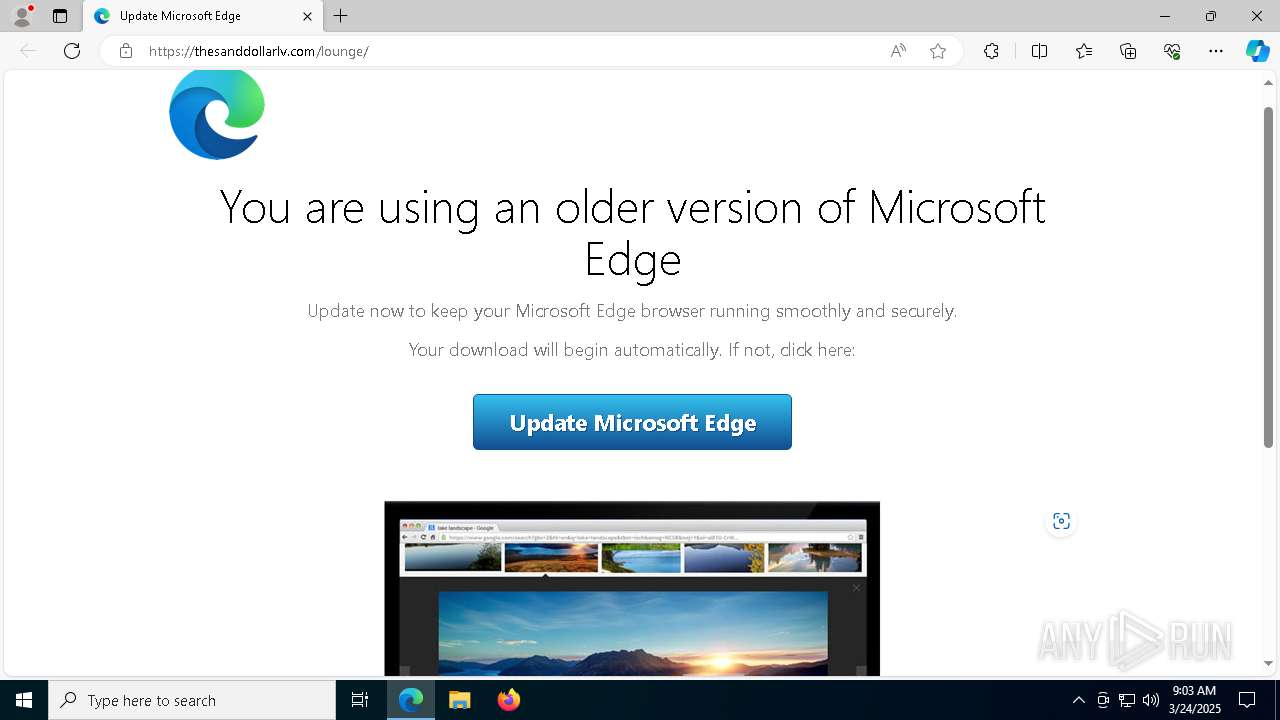Click the browser screenshot preview image
The width and height of the screenshot is (1280, 720).
click(x=632, y=589)
